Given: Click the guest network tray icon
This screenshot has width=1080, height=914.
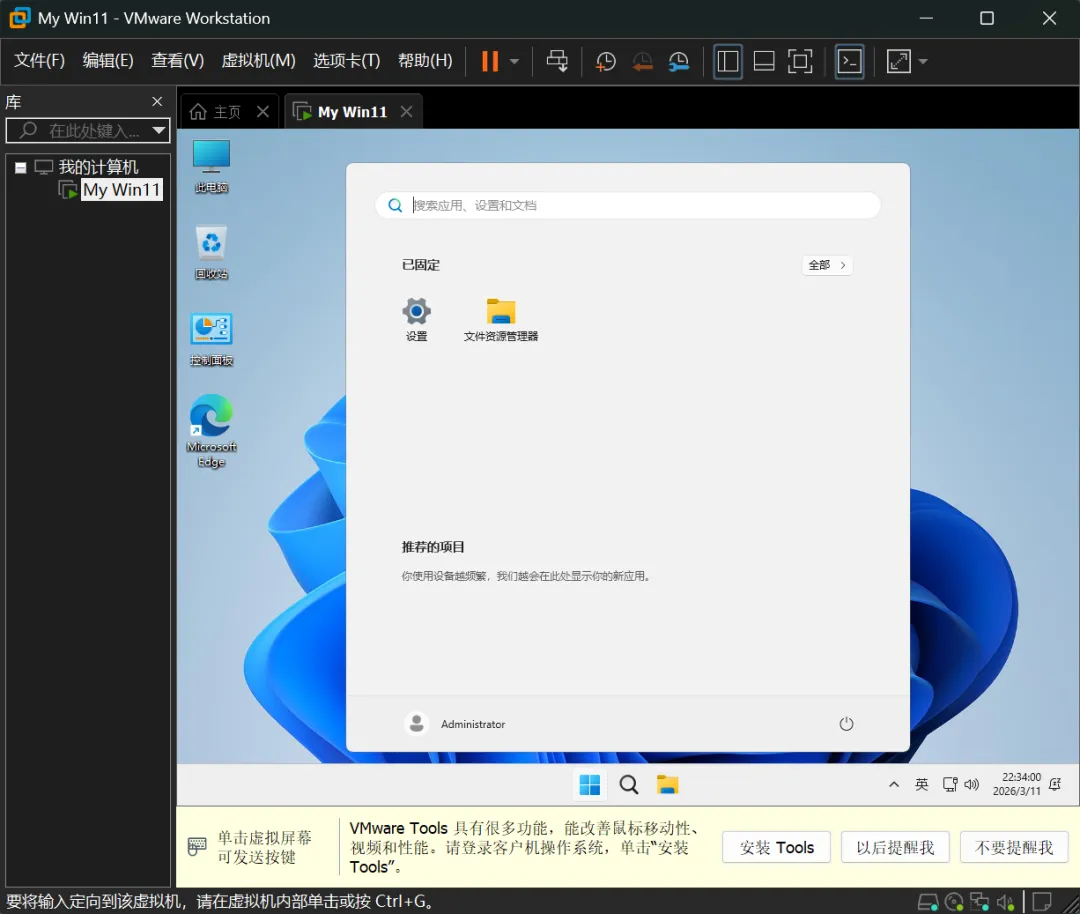Looking at the screenshot, I should tap(950, 785).
